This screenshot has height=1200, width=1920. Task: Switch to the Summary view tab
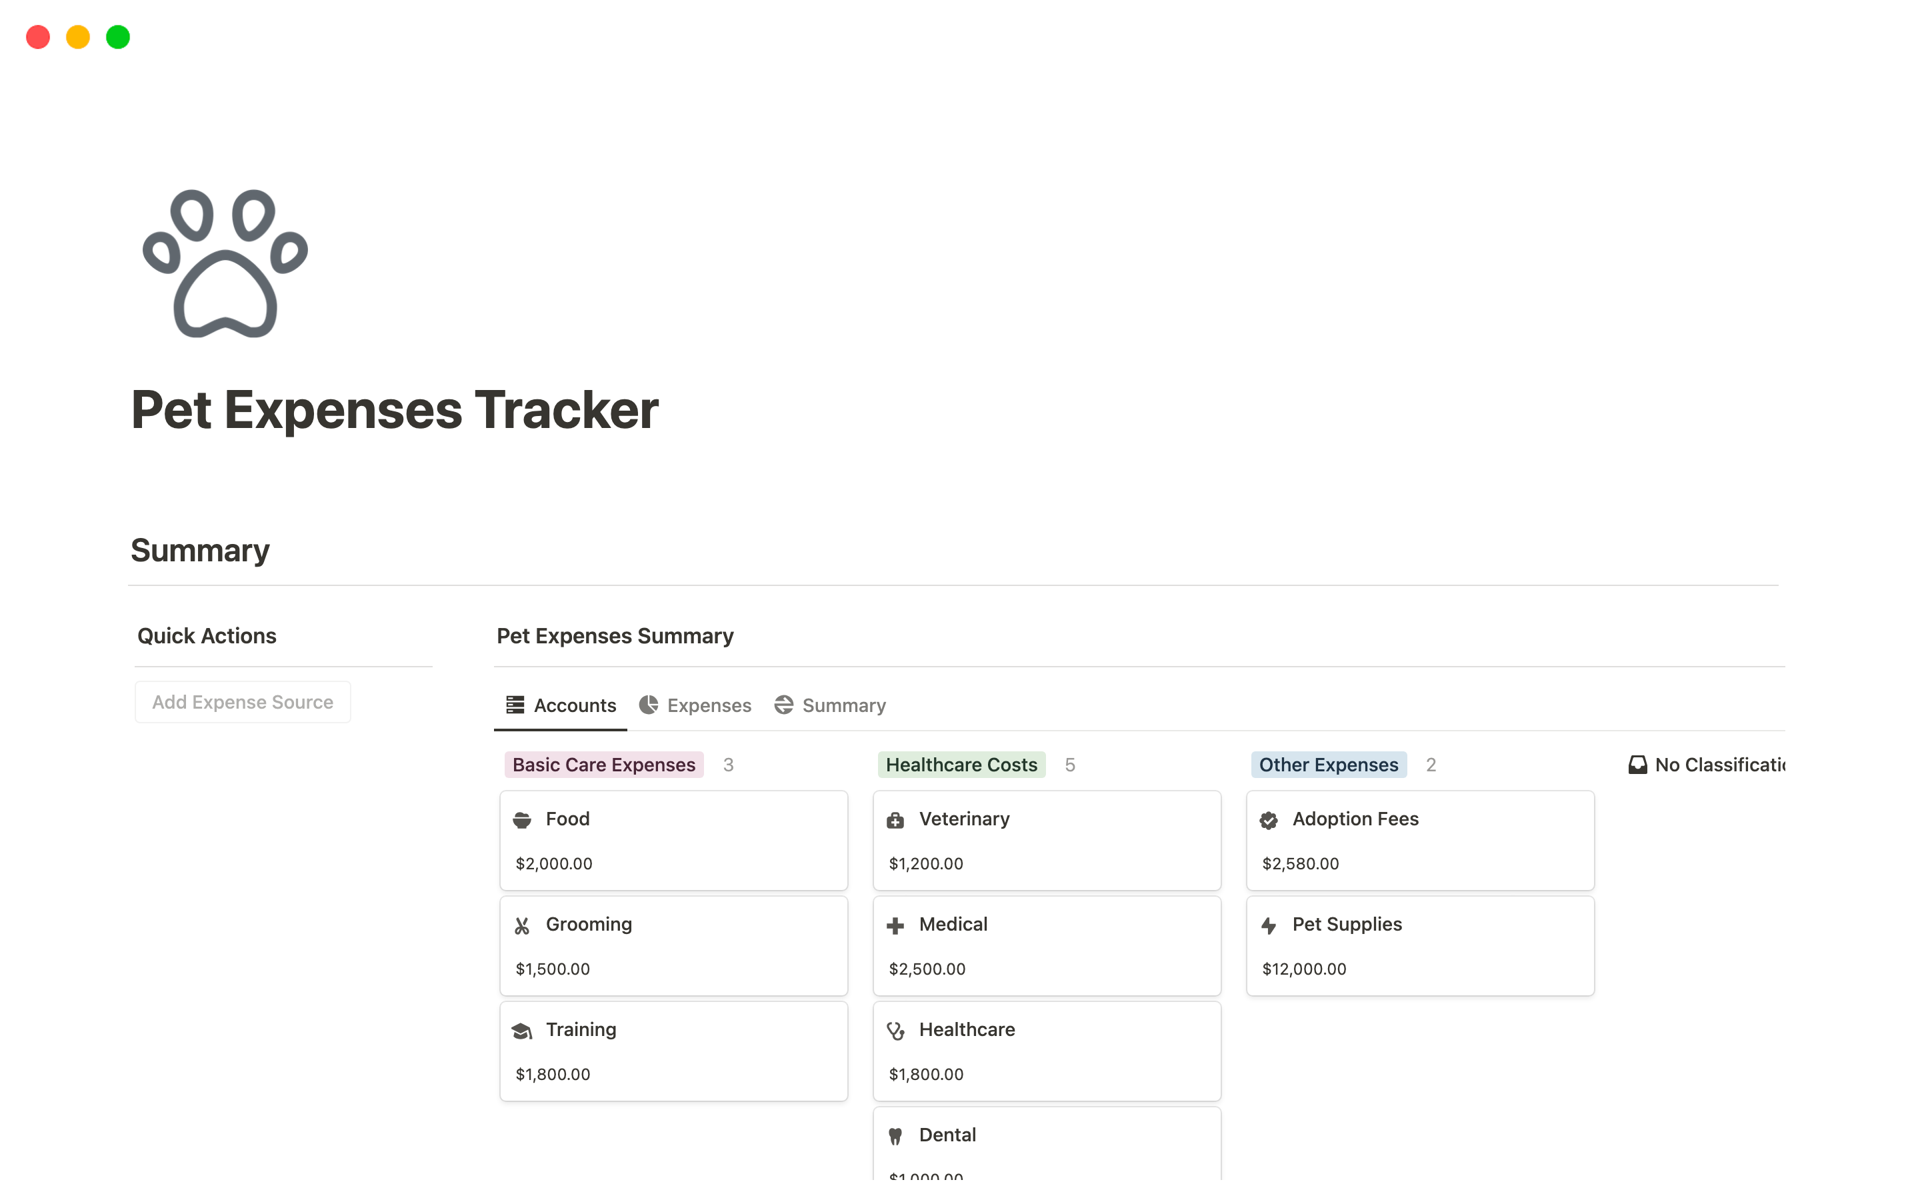[830, 705]
